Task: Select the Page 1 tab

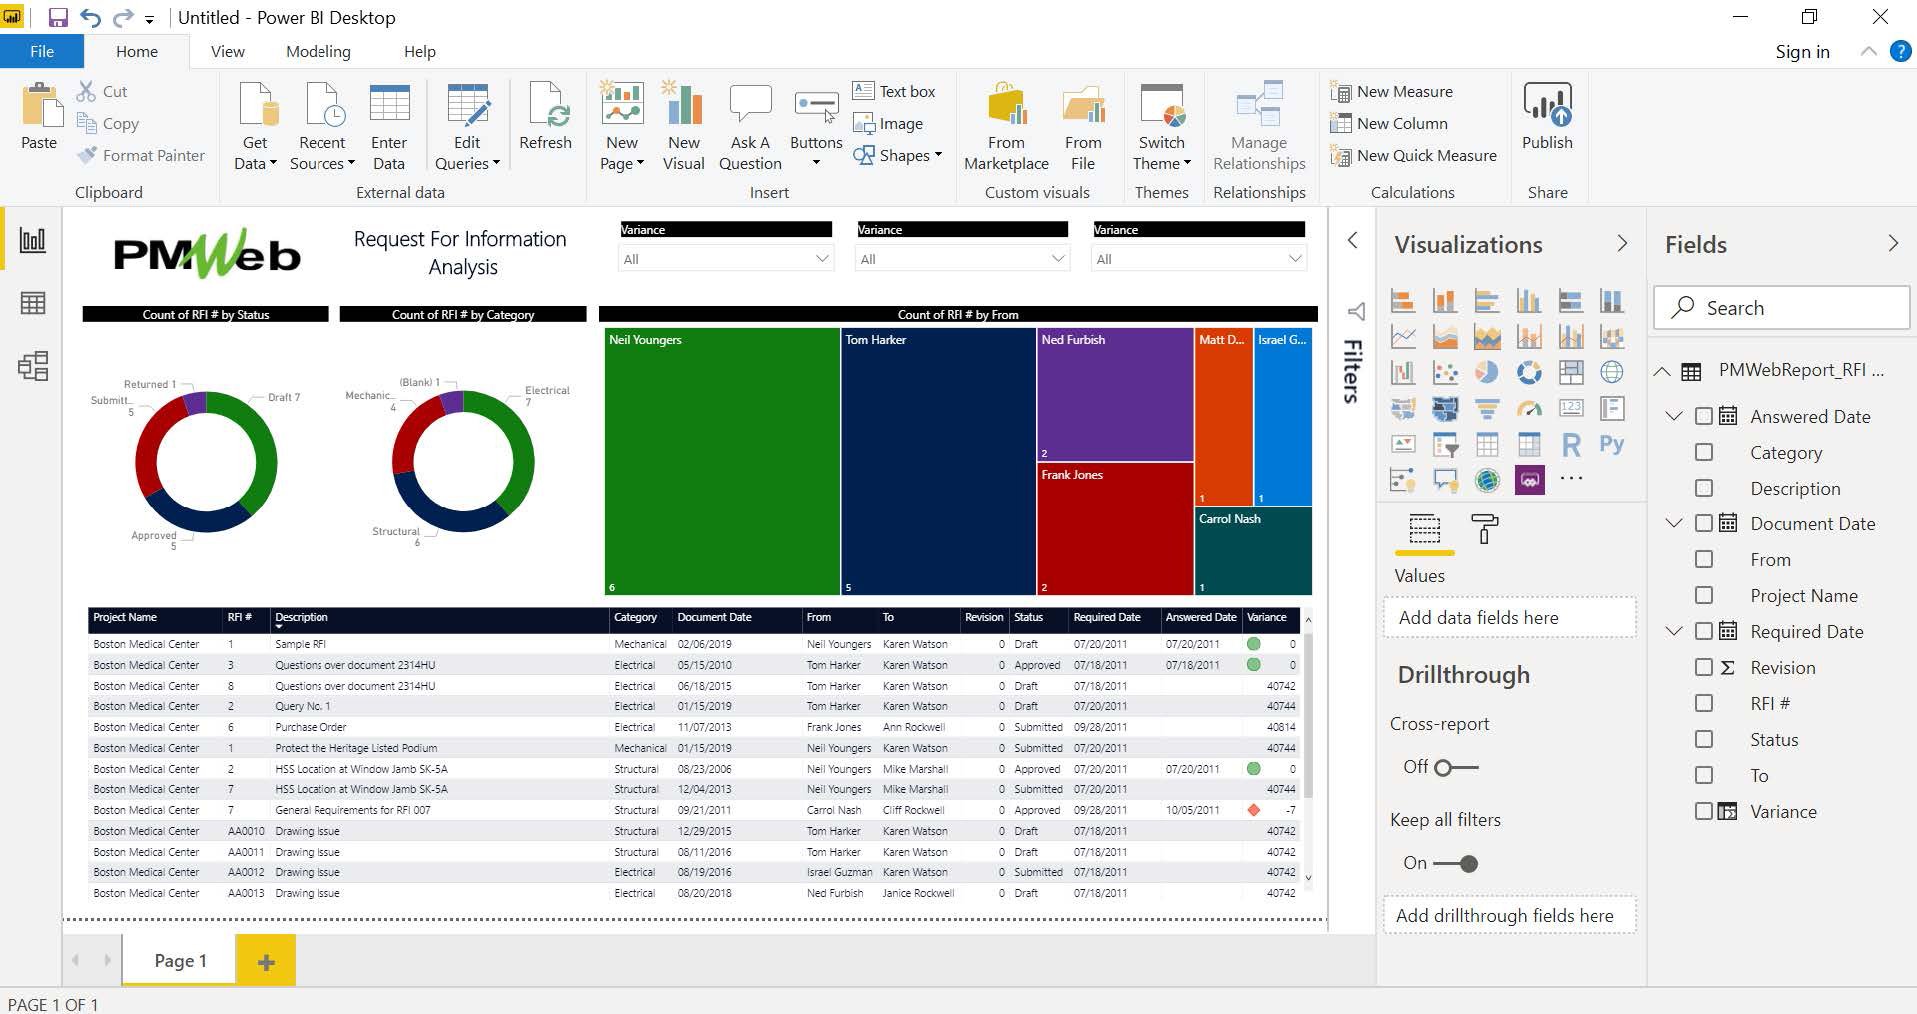Action: click(180, 960)
